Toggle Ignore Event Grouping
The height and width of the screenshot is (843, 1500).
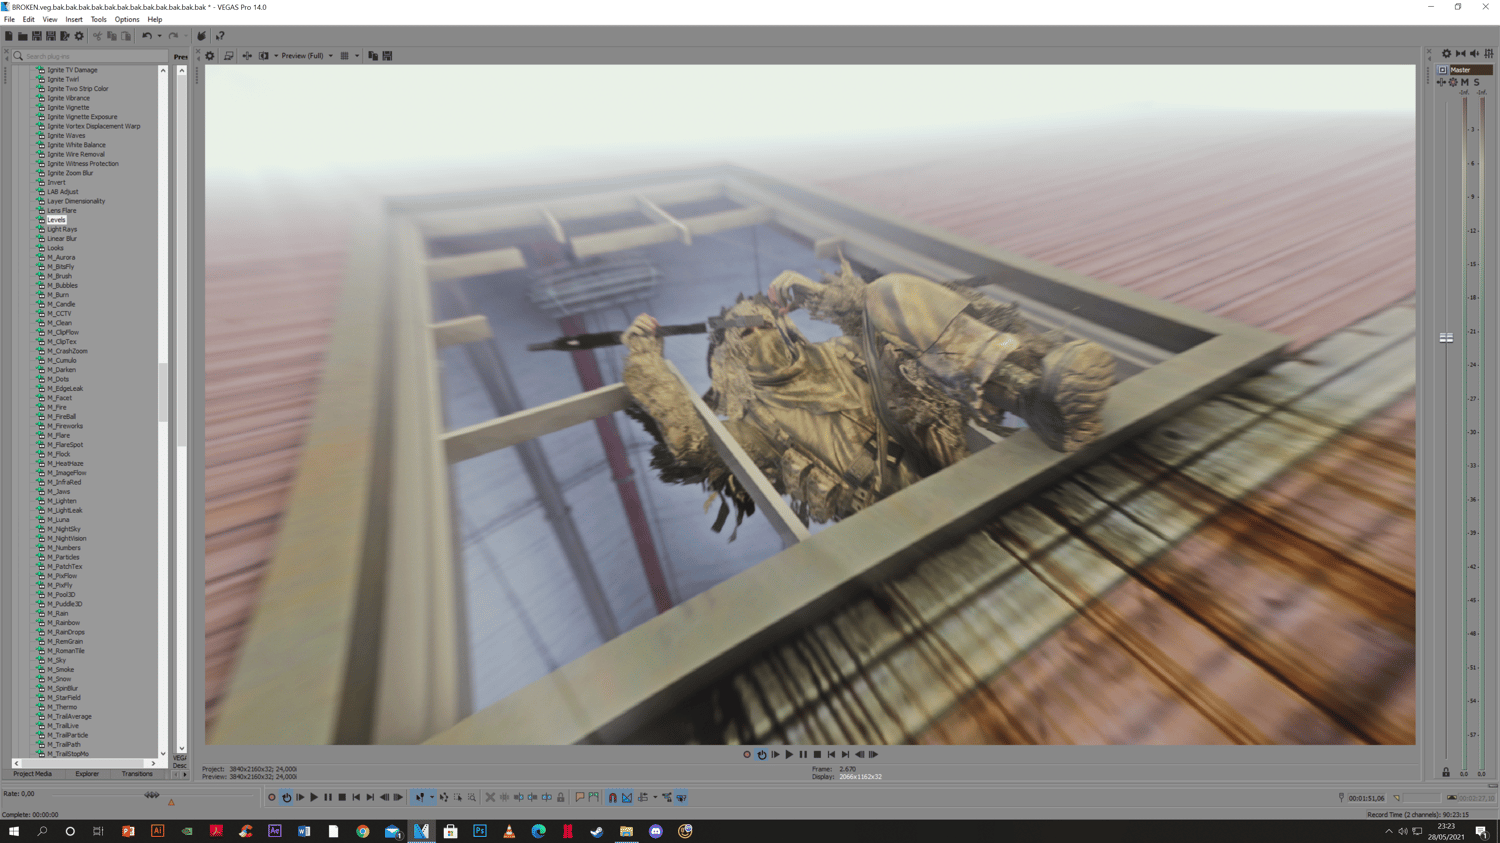tap(681, 798)
